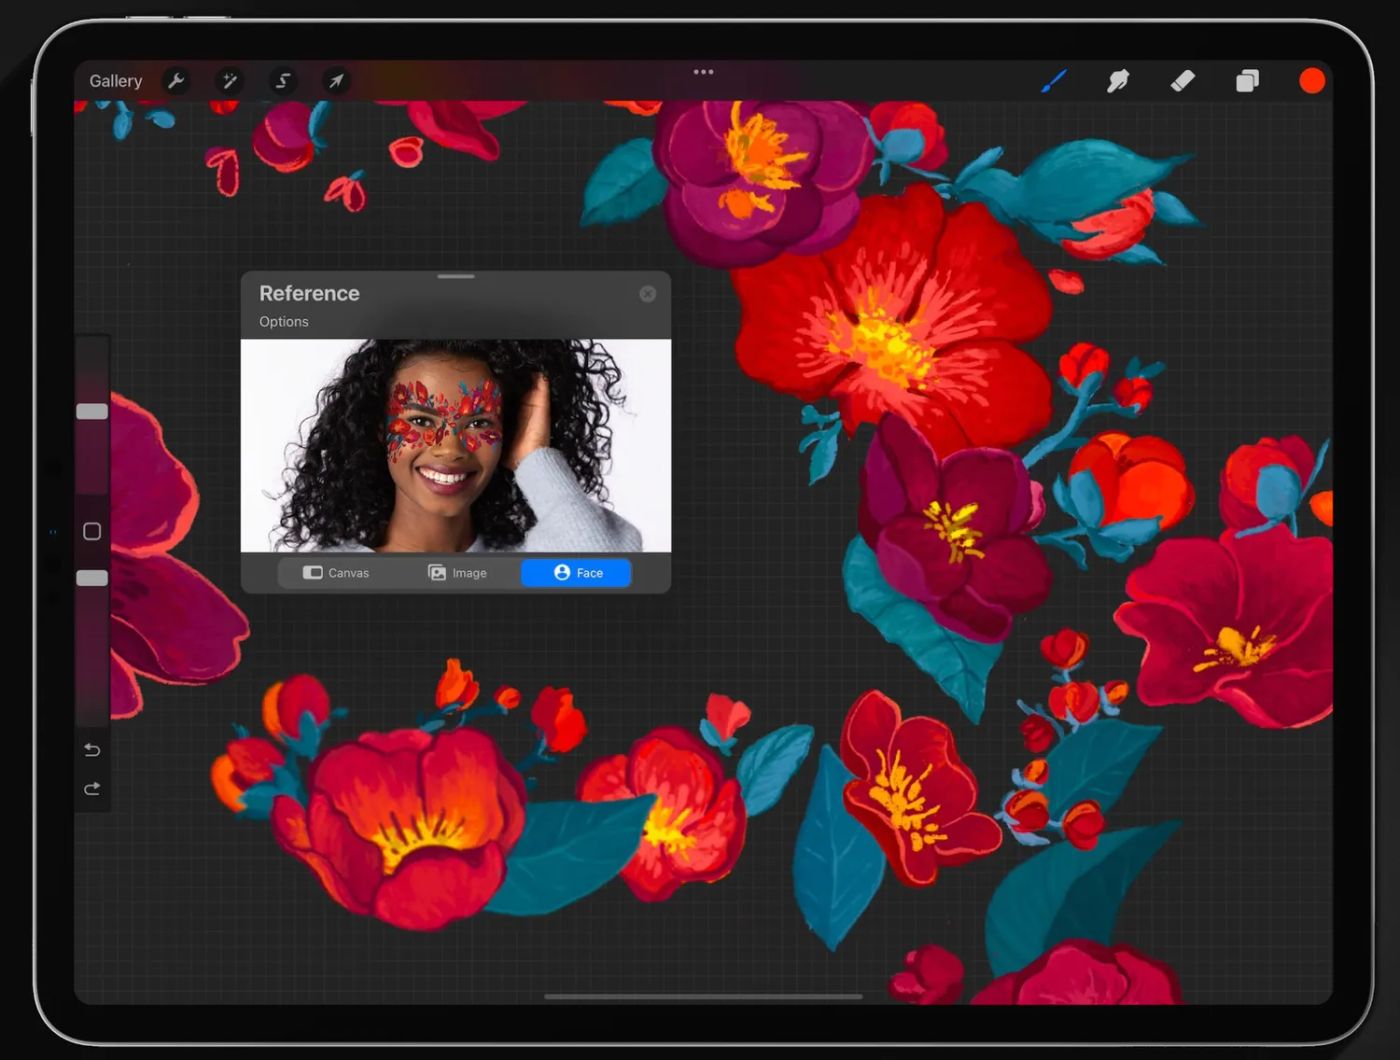Return to the Gallery

click(x=116, y=81)
